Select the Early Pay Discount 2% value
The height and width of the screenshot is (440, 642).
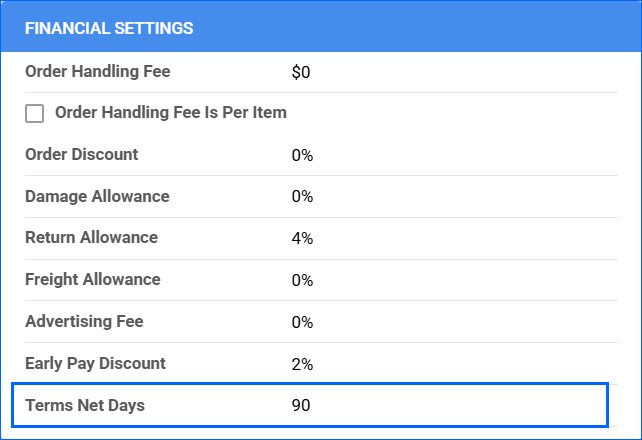click(302, 365)
